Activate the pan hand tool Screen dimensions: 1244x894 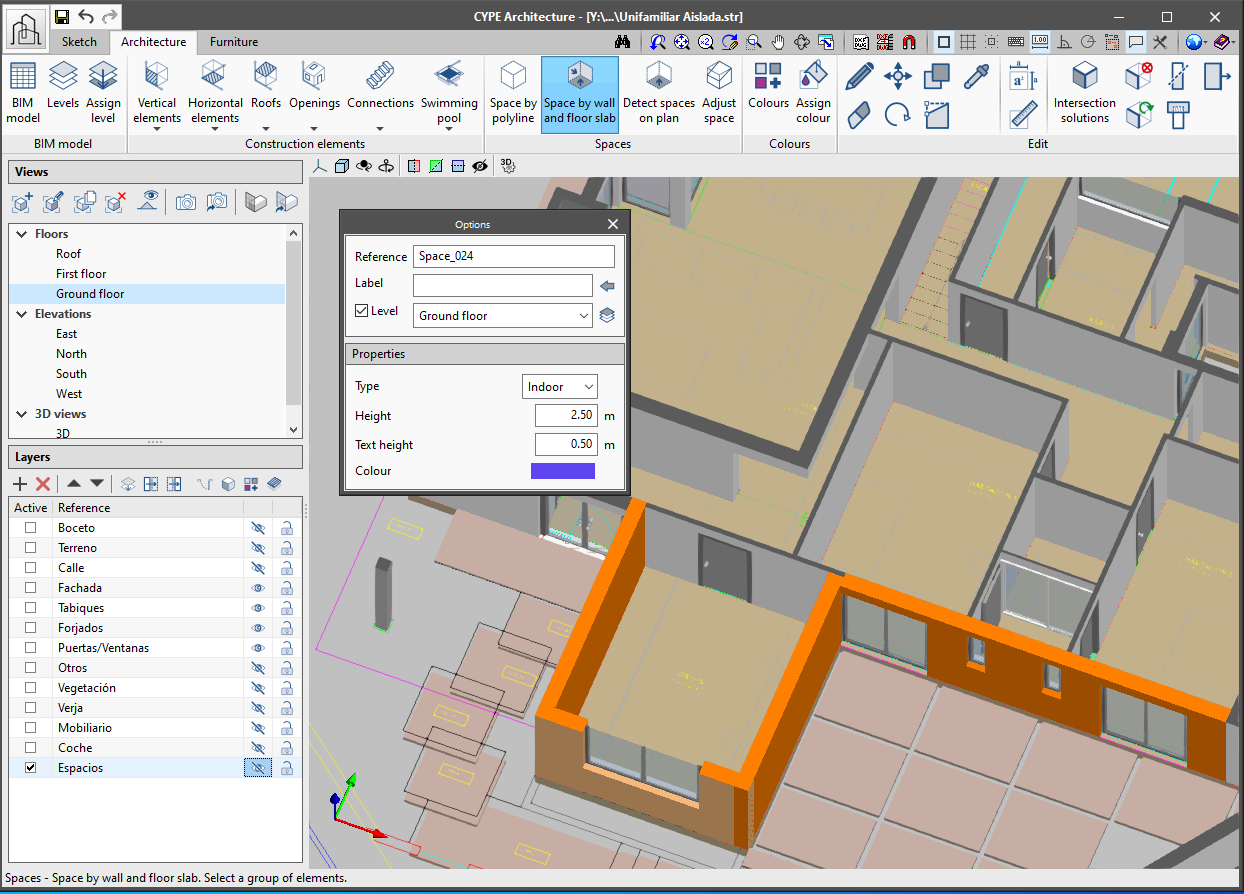(x=778, y=42)
